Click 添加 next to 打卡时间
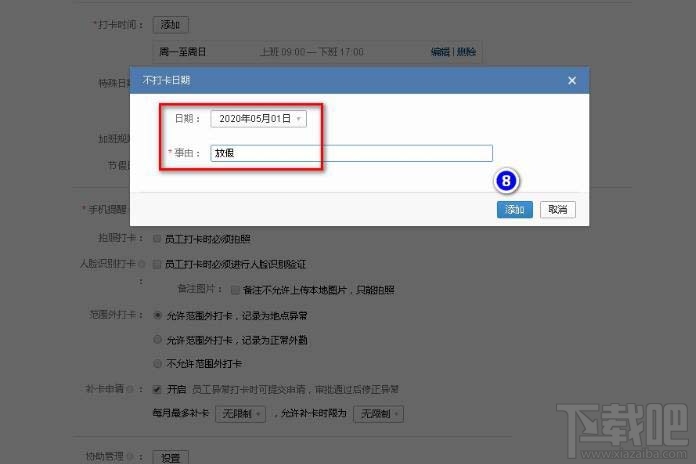 point(170,25)
